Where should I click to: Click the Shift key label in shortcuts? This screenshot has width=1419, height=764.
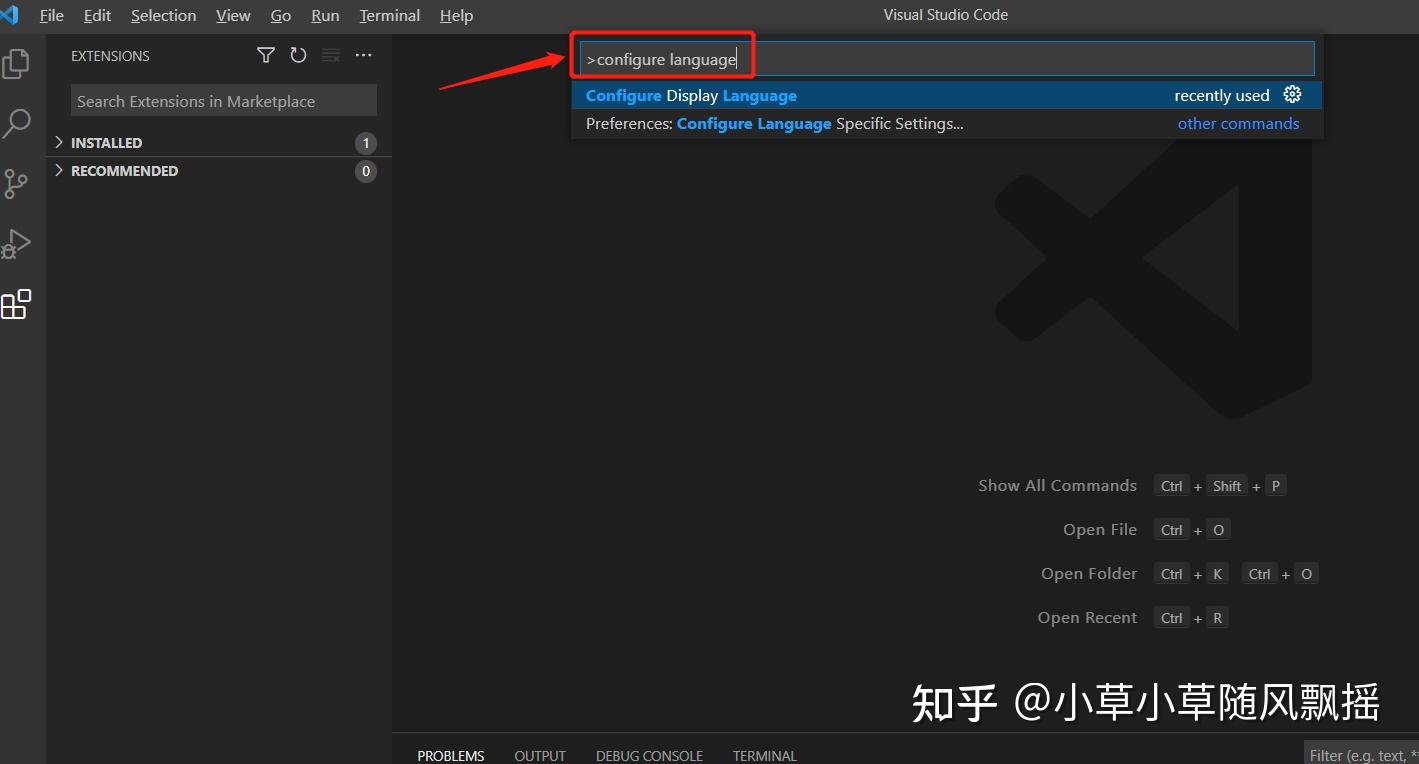click(1227, 486)
